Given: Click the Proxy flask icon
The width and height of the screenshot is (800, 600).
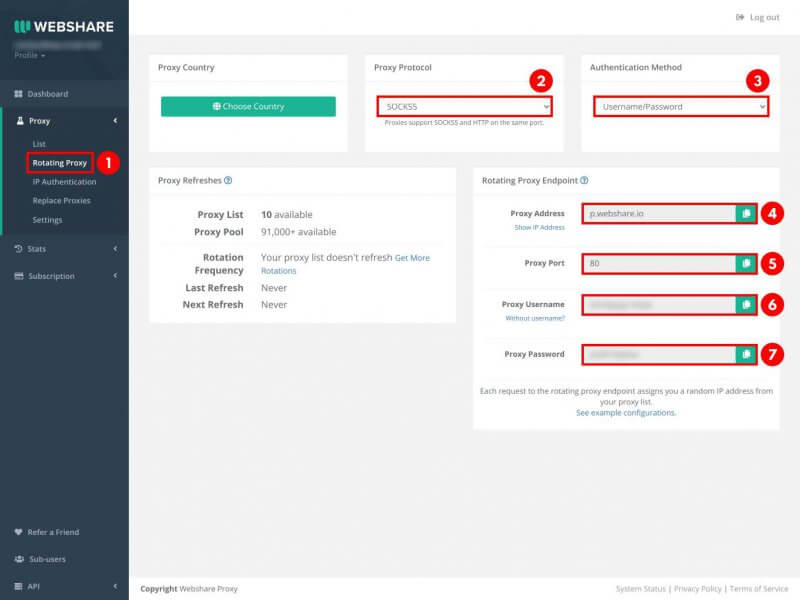Looking at the screenshot, I should click(20, 121).
